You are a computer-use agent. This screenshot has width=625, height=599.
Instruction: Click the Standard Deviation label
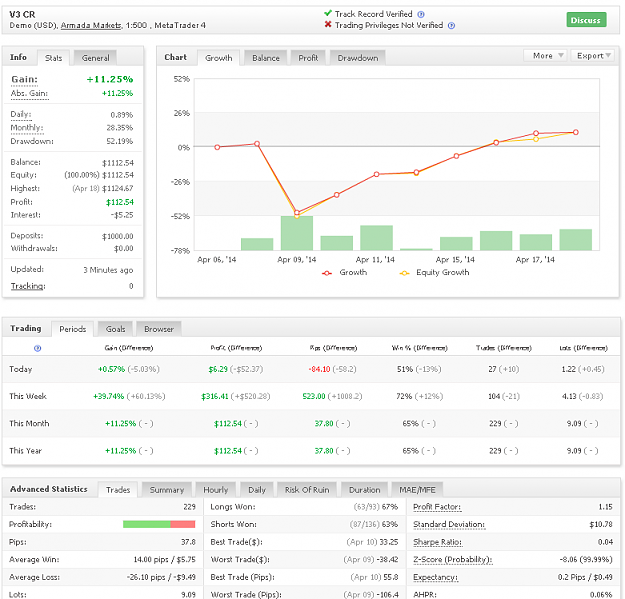pos(449,524)
